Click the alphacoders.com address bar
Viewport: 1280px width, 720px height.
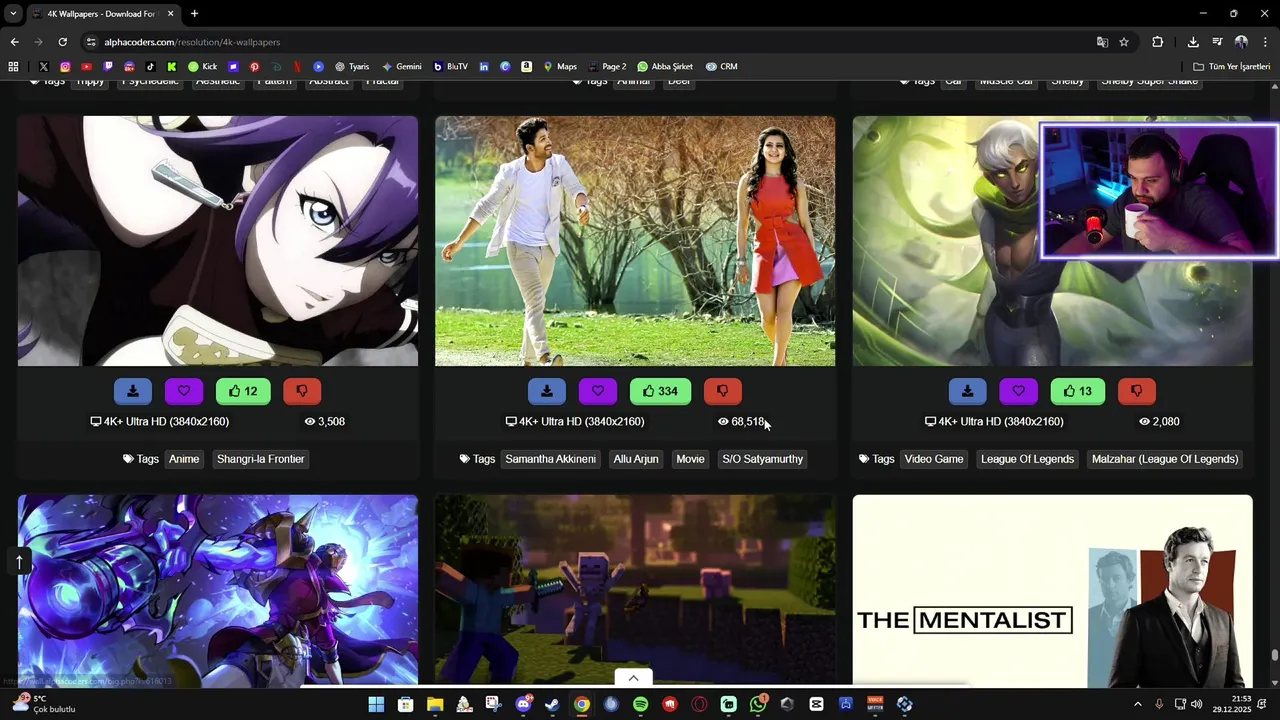pyautogui.click(x=590, y=42)
